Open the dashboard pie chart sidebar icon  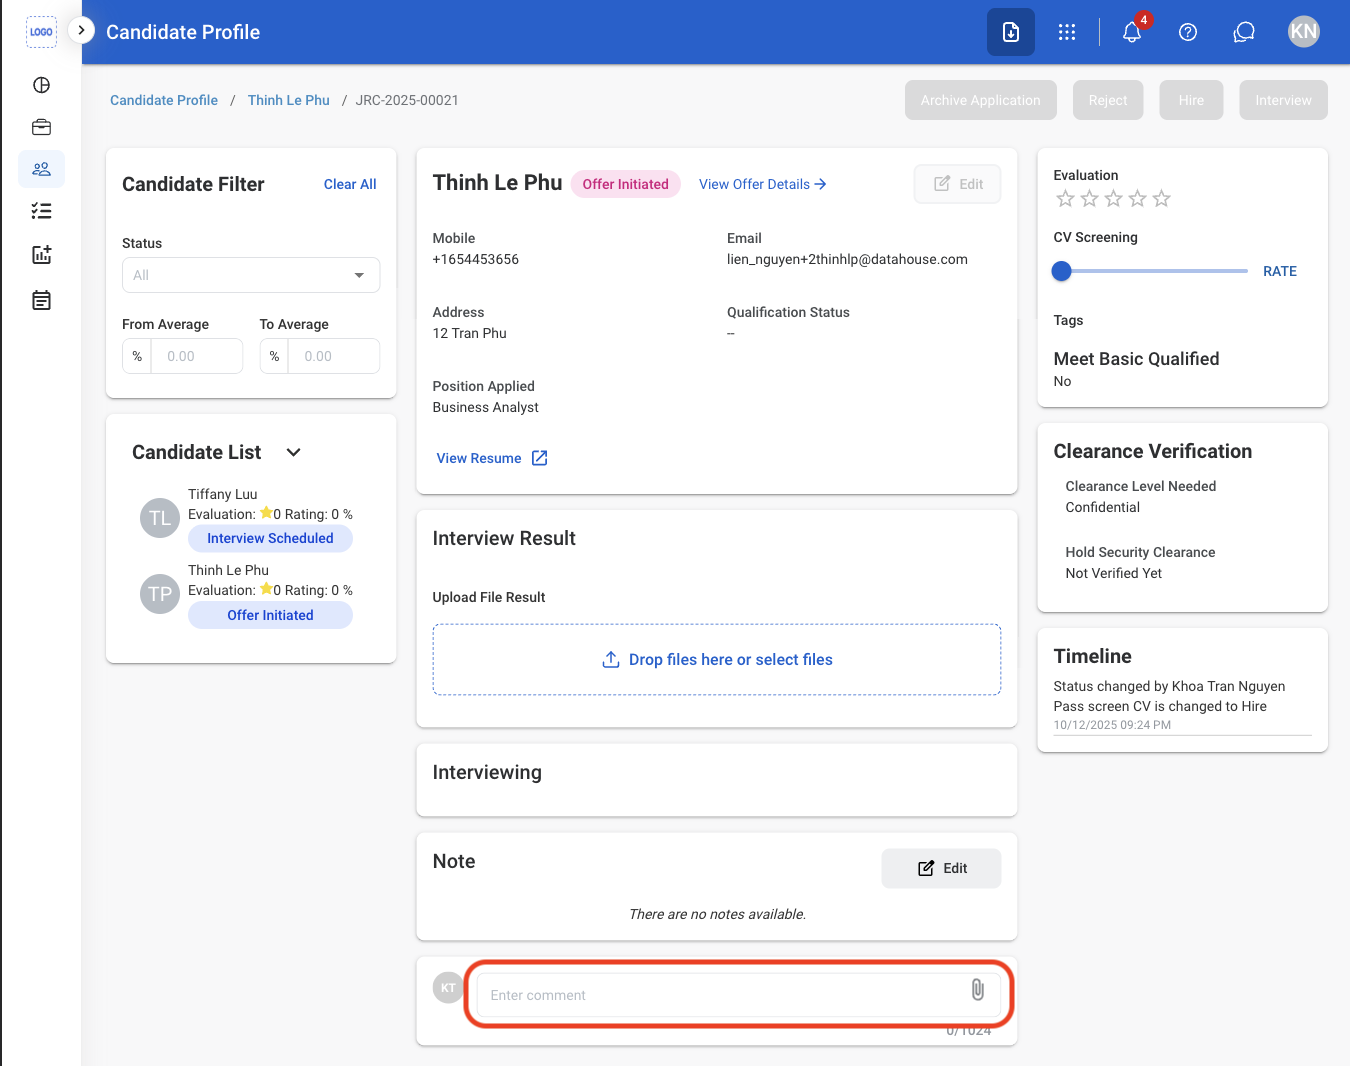(x=41, y=85)
